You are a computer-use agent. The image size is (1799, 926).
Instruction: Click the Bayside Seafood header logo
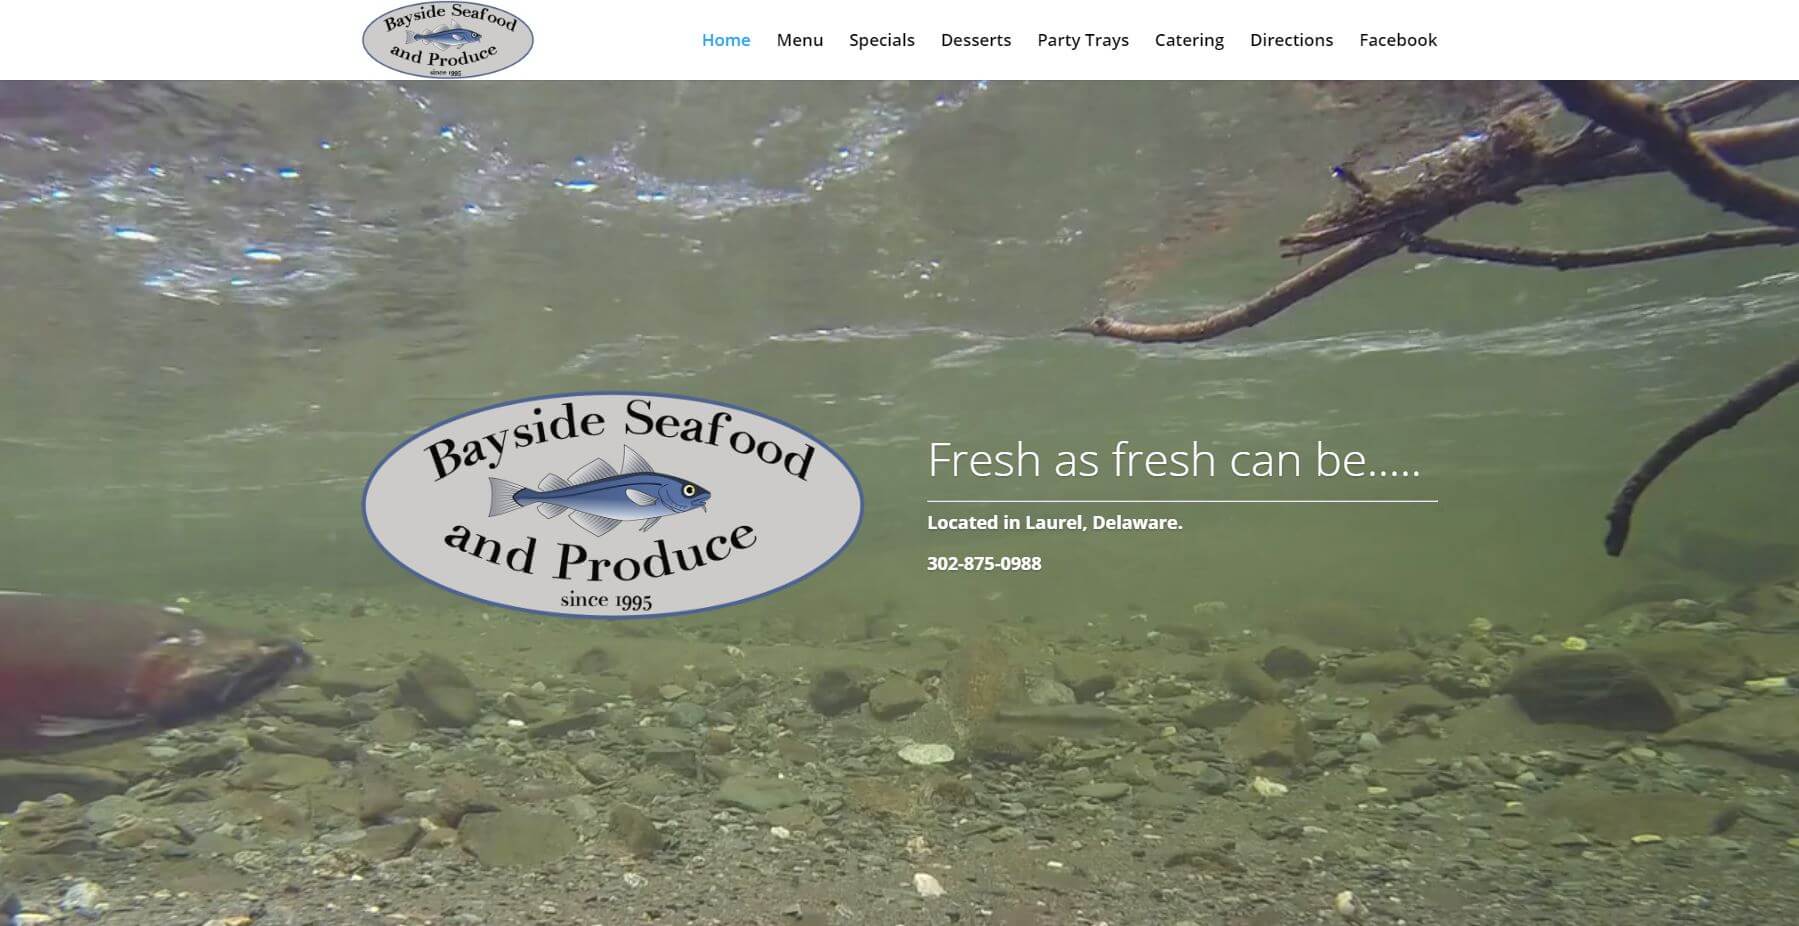(x=447, y=40)
